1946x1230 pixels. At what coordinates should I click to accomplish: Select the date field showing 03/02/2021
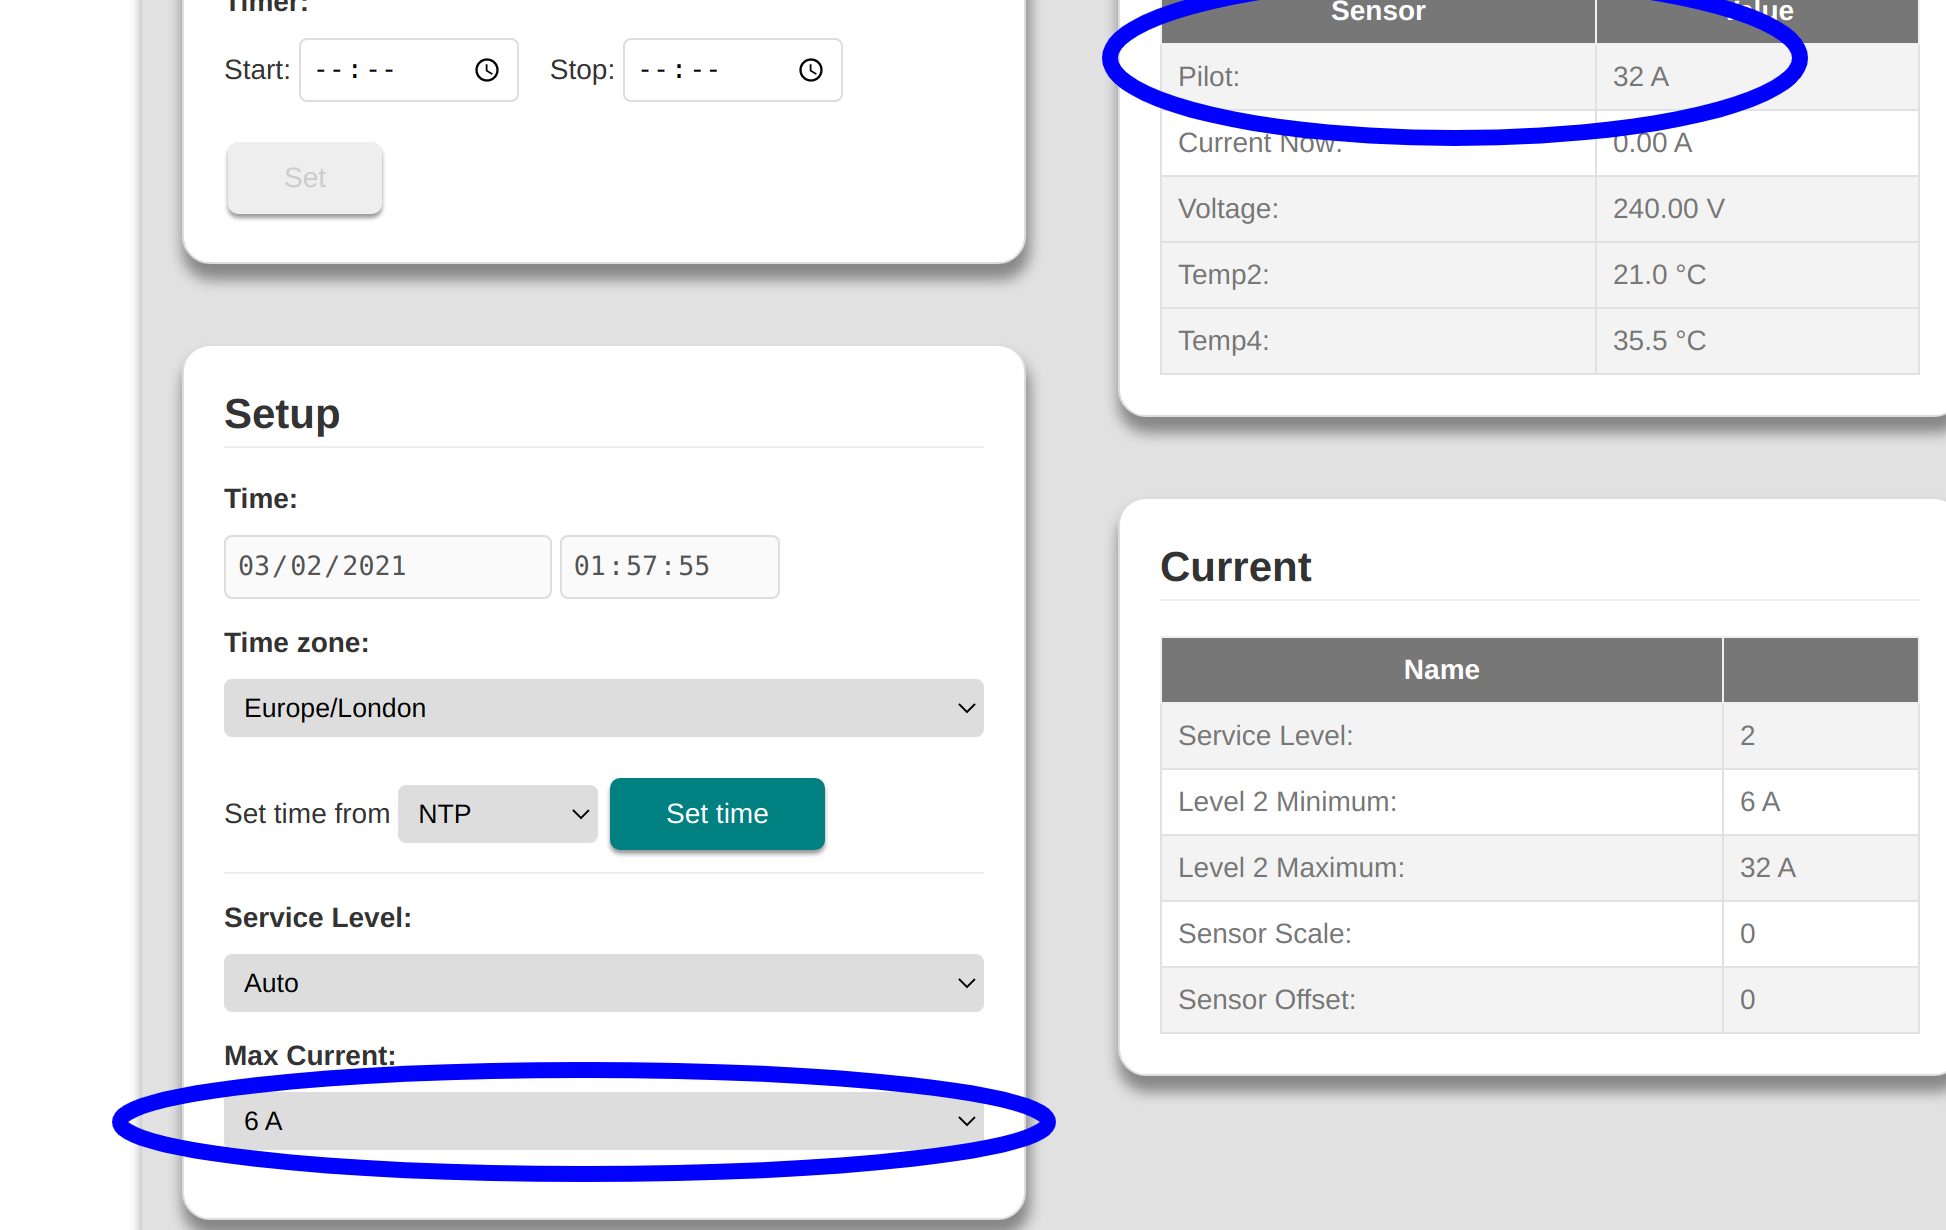pos(386,566)
